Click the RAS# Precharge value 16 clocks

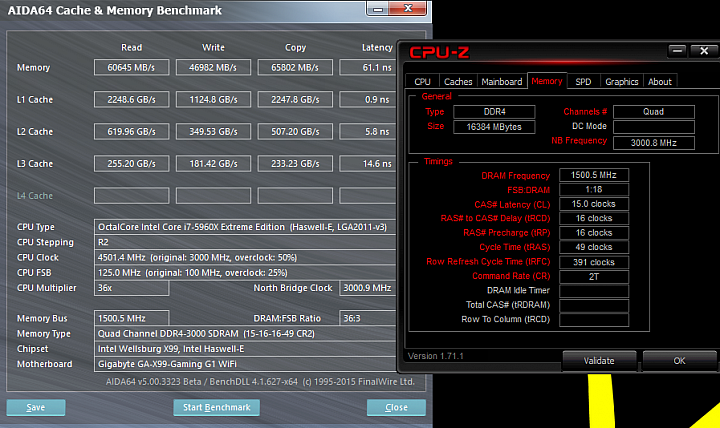pos(594,233)
